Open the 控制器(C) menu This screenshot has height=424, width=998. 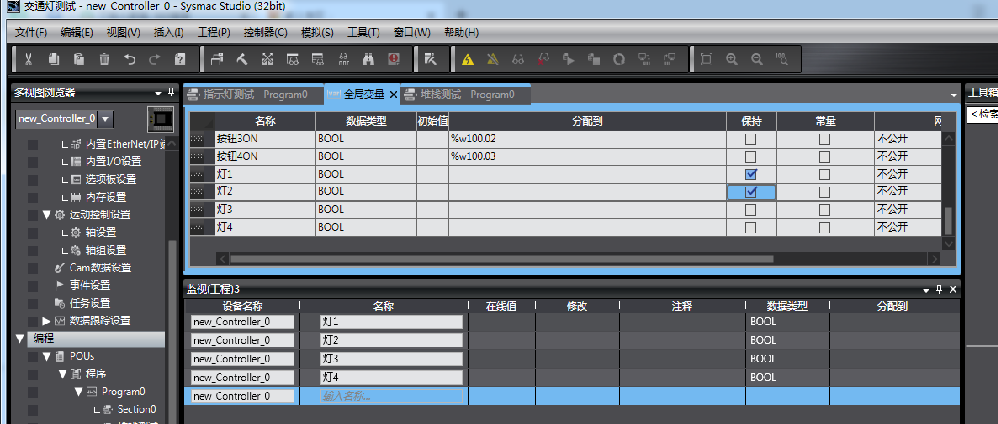[x=265, y=32]
